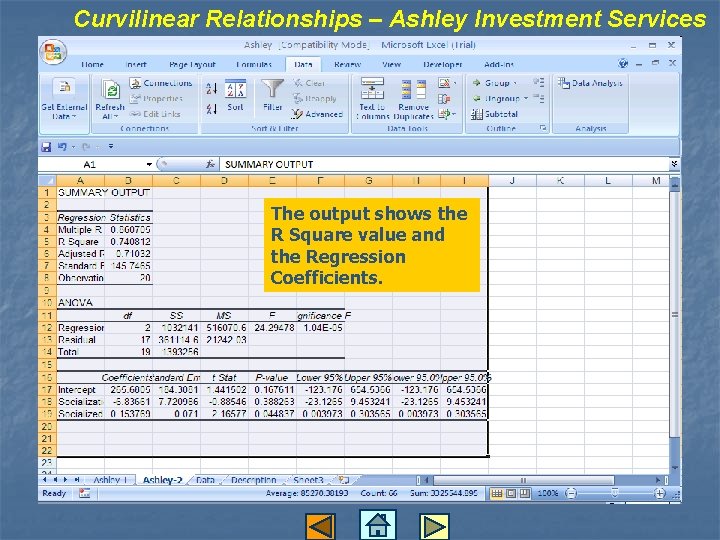Click Remove Duplicates
This screenshot has width=720, height=540.
point(413,99)
